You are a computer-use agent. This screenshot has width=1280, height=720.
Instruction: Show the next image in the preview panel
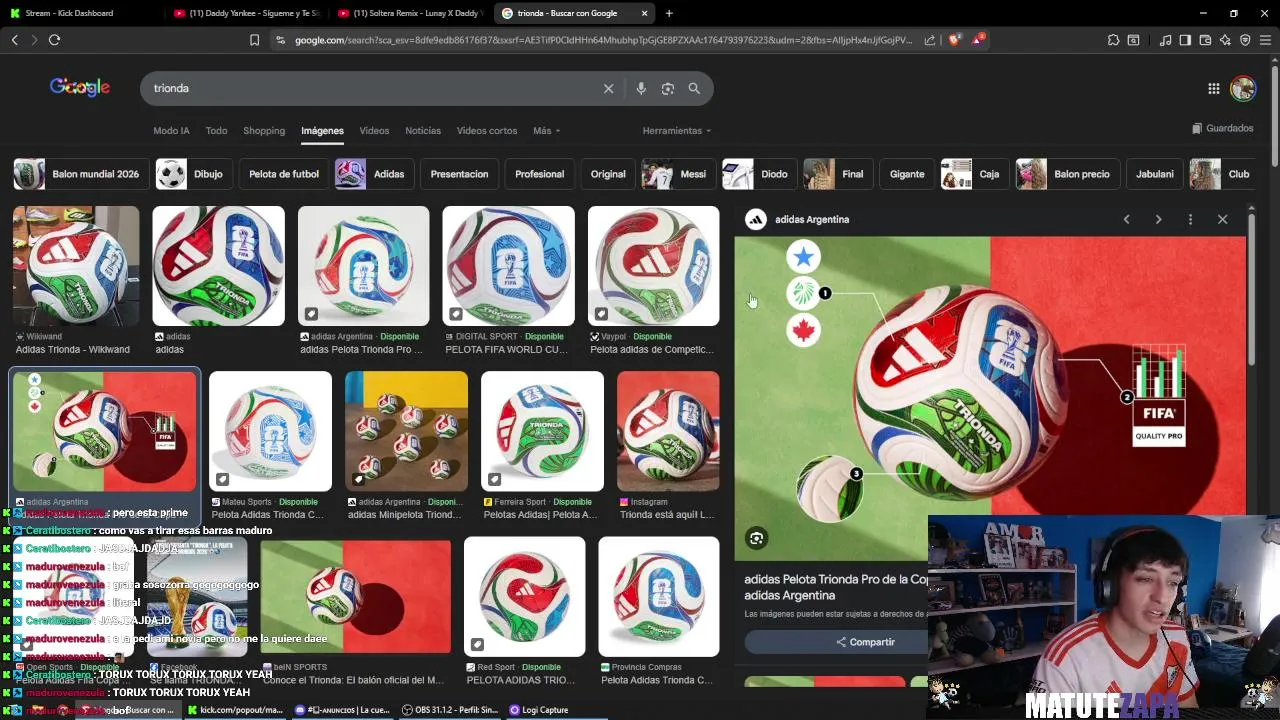[1158, 219]
